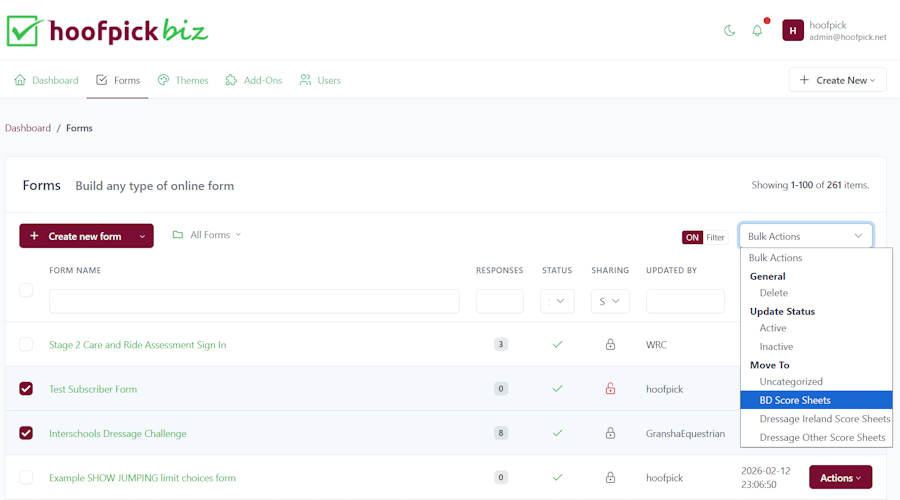The height and width of the screenshot is (500, 900).
Task: Open Stage 2 Care and Ride form
Action: pos(138,344)
